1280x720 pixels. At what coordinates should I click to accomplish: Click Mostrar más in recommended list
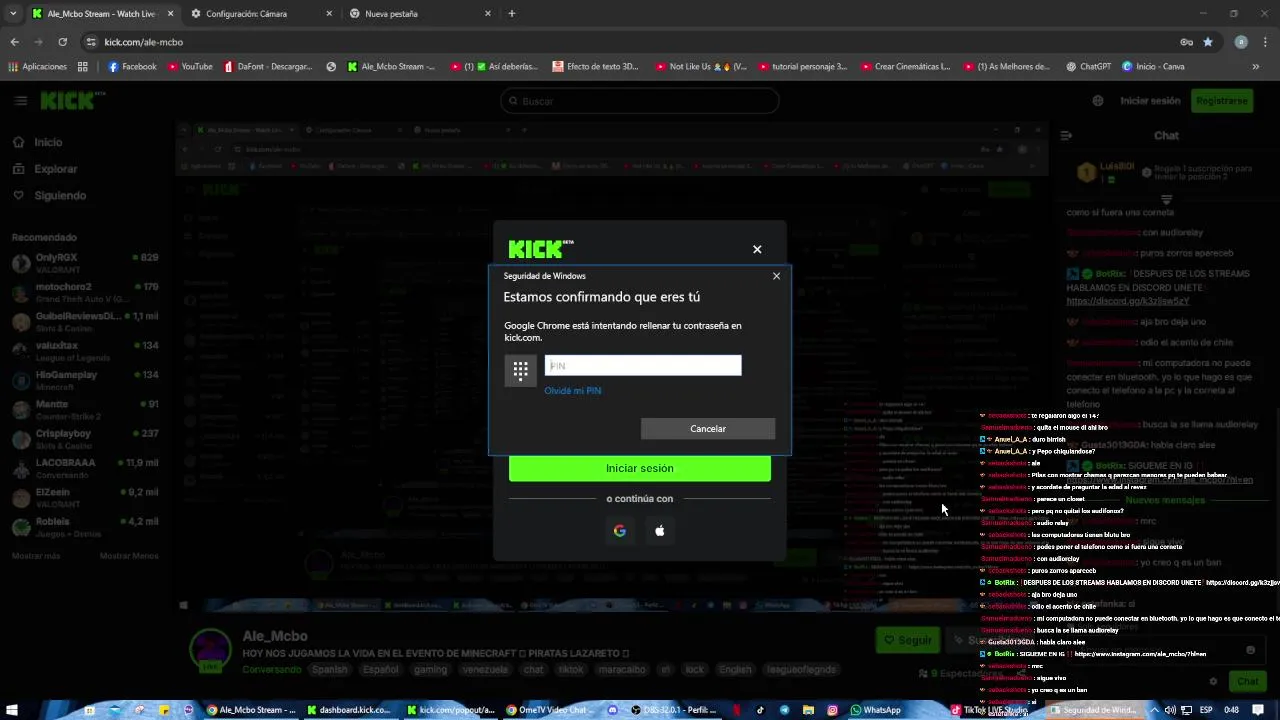point(36,556)
